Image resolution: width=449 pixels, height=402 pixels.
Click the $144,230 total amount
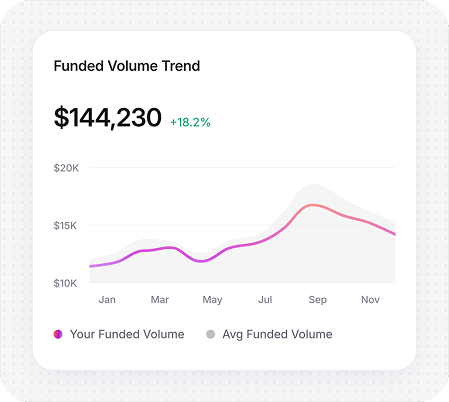[x=108, y=118]
